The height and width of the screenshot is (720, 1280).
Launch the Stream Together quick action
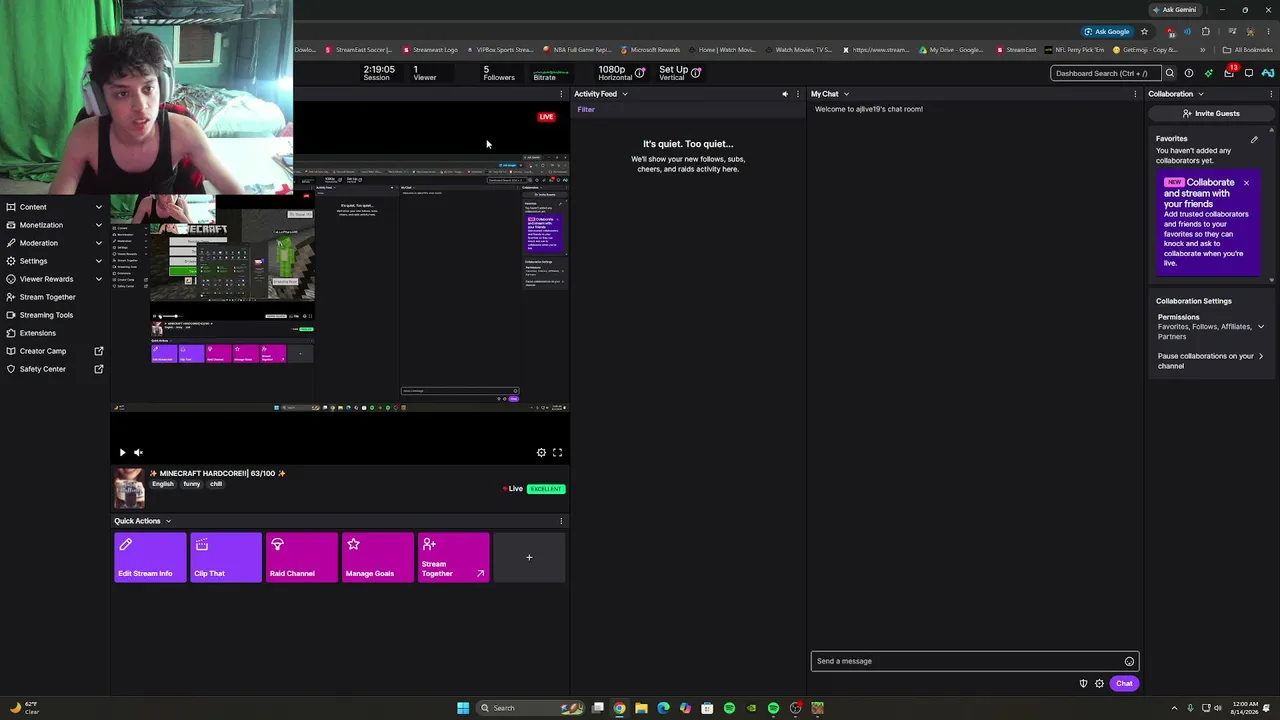454,557
